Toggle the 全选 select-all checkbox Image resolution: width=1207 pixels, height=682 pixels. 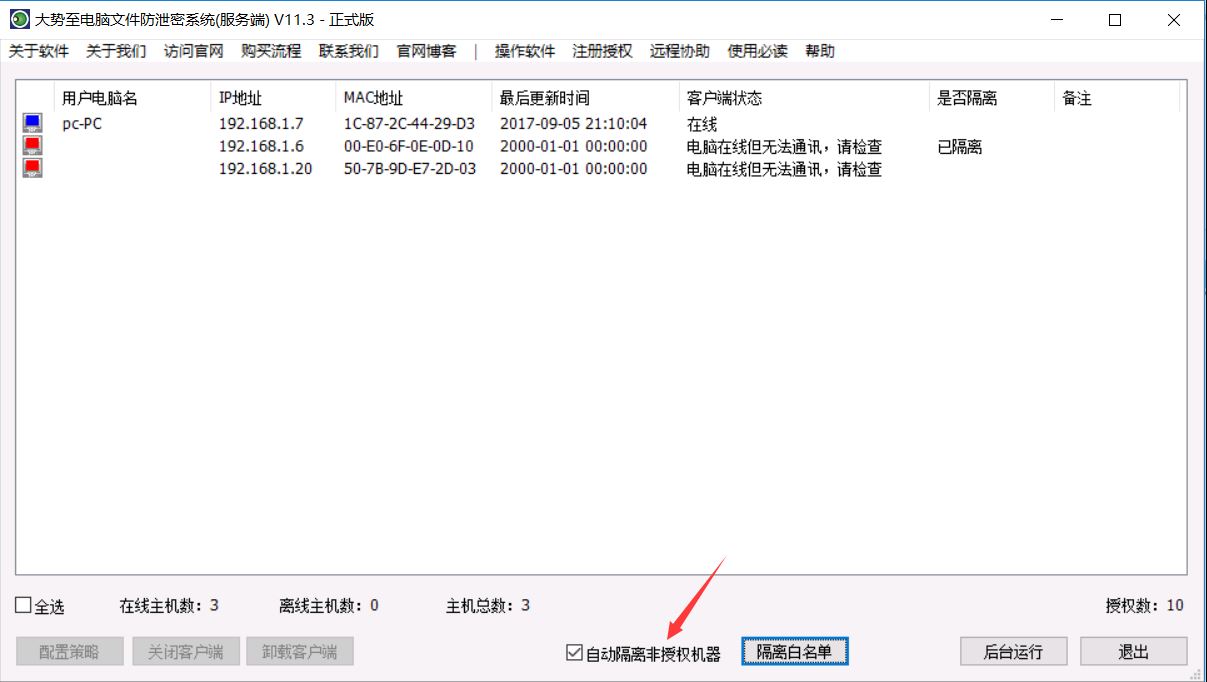pyautogui.click(x=23, y=605)
